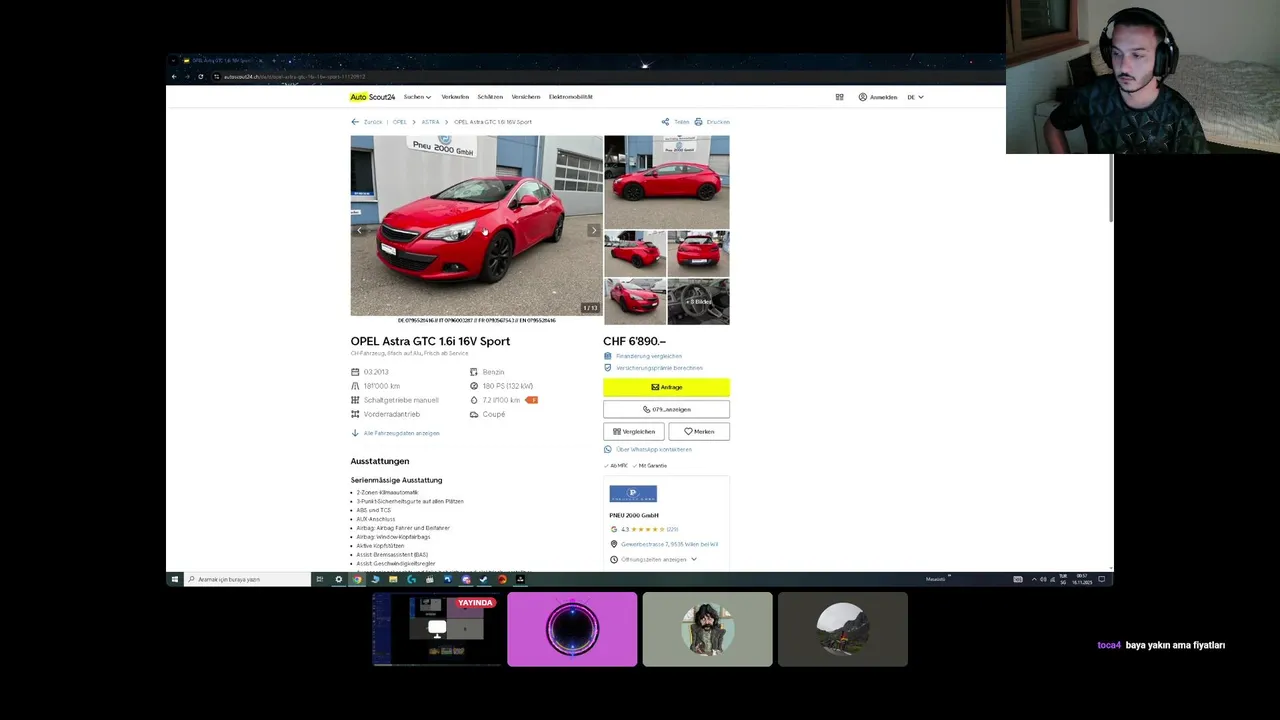Go back with the Zurück arrow link
This screenshot has width=1280, height=720.
367,122
